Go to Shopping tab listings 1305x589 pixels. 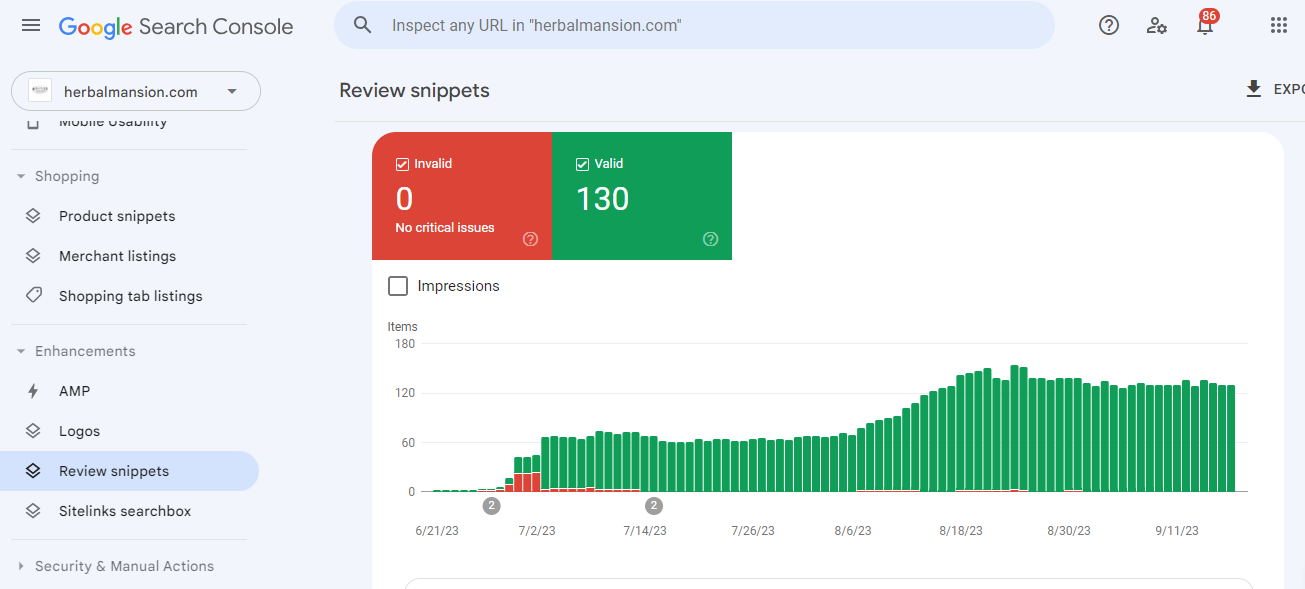tap(130, 296)
